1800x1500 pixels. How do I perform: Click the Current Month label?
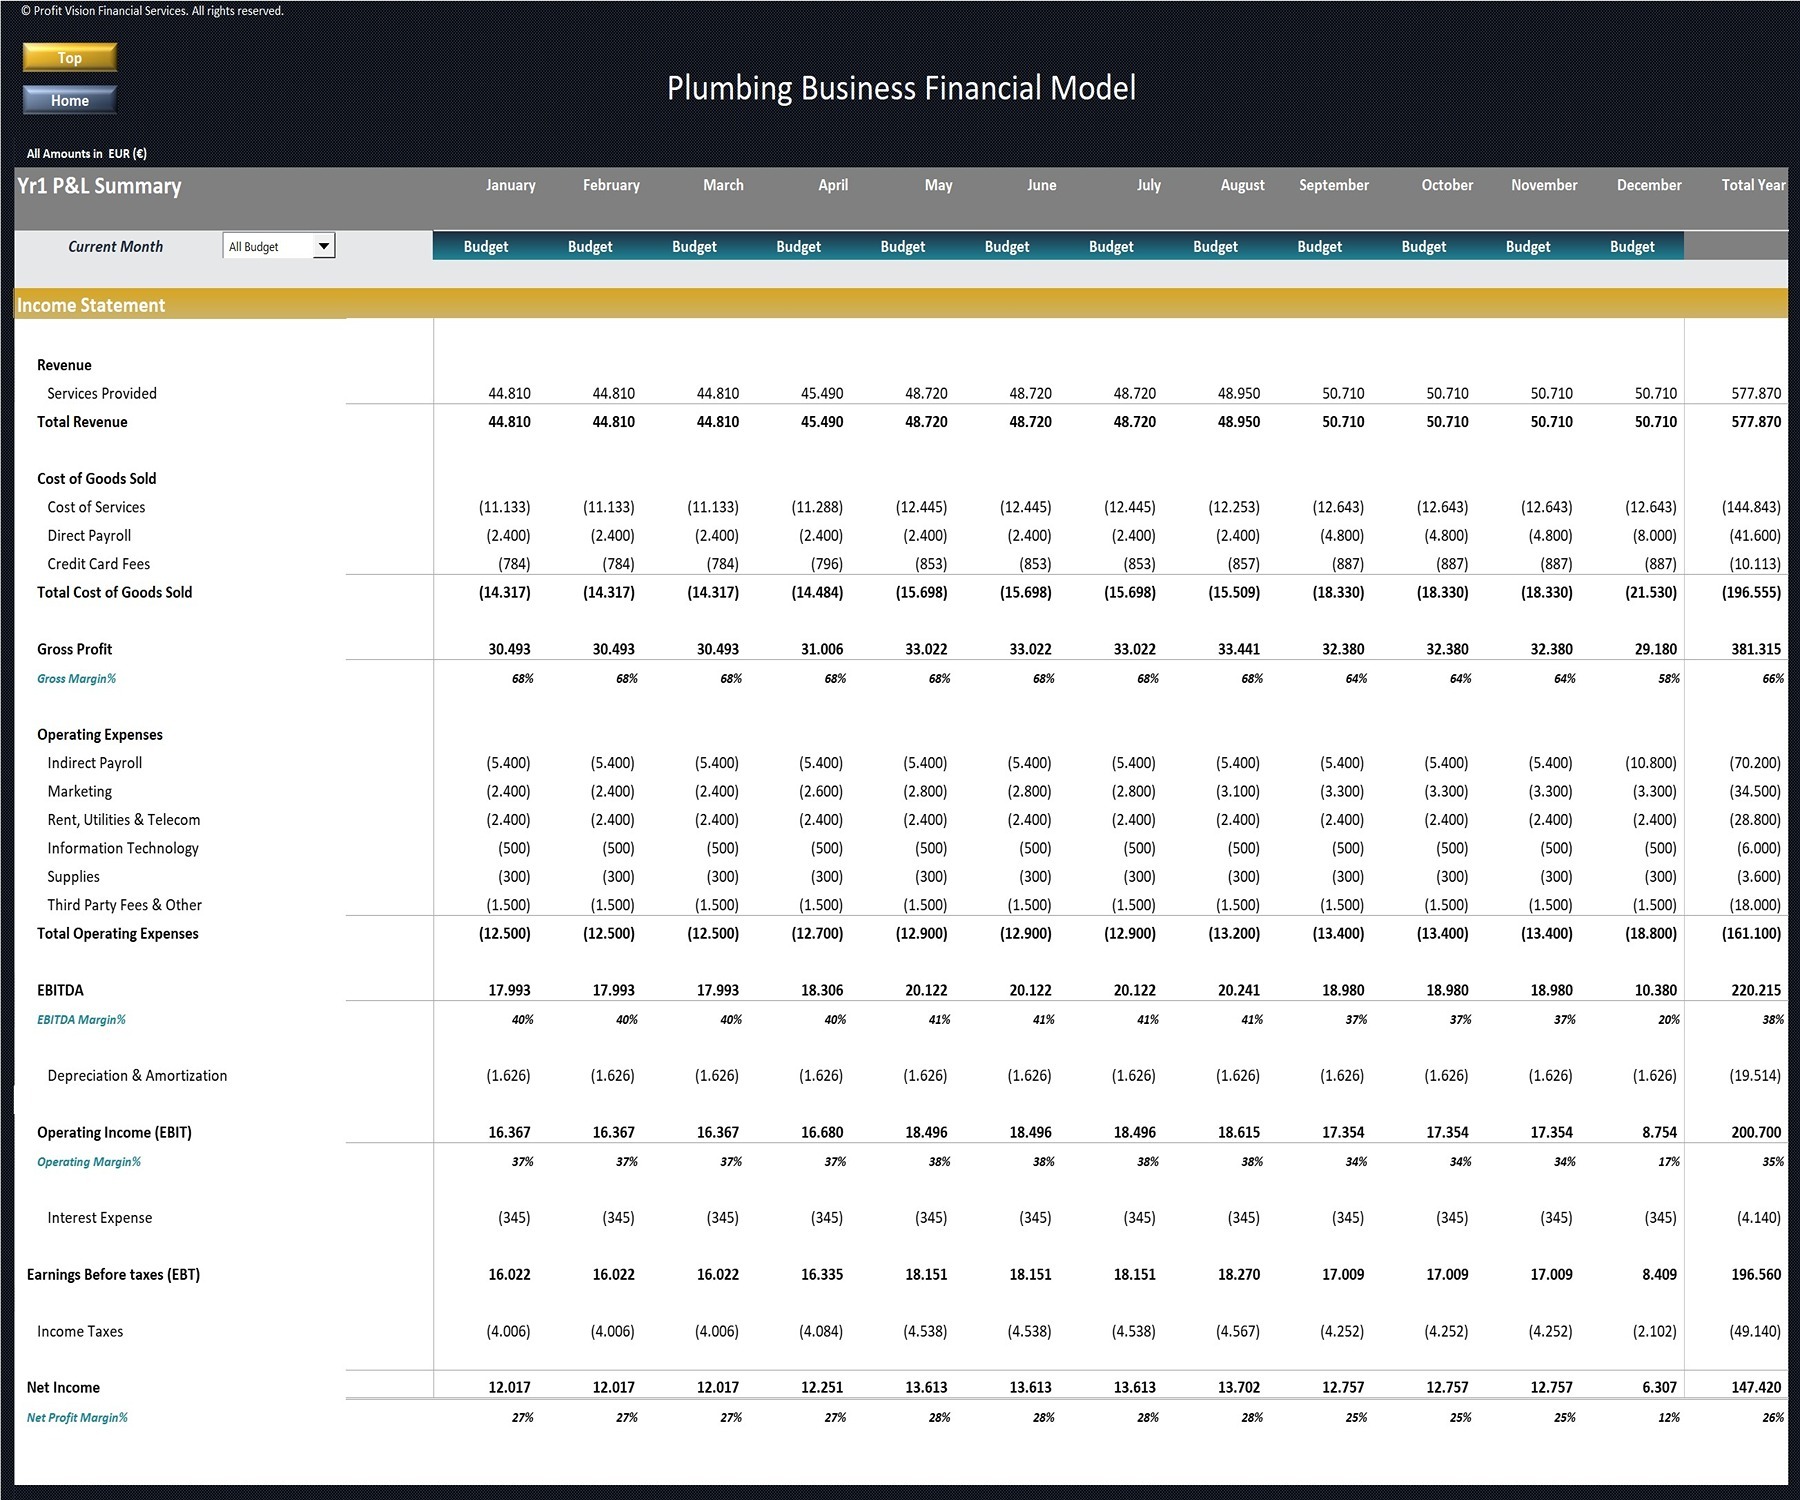pyautogui.click(x=115, y=246)
